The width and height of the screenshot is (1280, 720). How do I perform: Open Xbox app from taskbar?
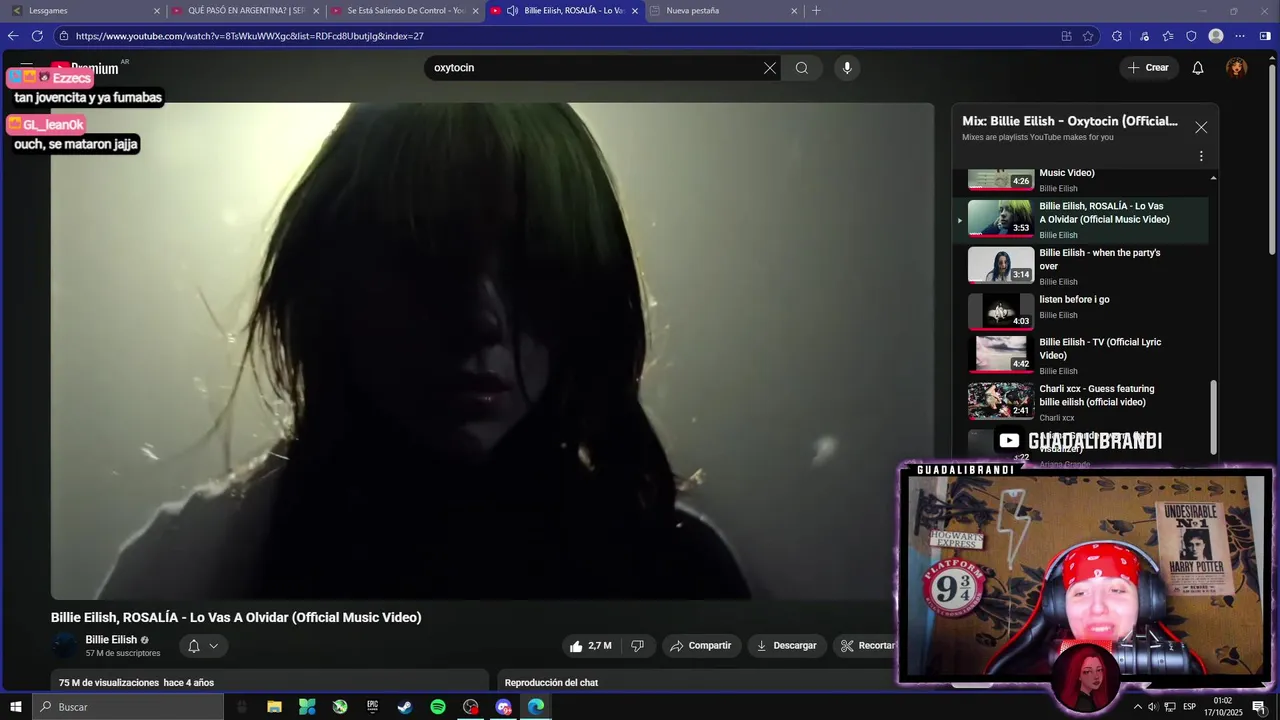point(340,707)
